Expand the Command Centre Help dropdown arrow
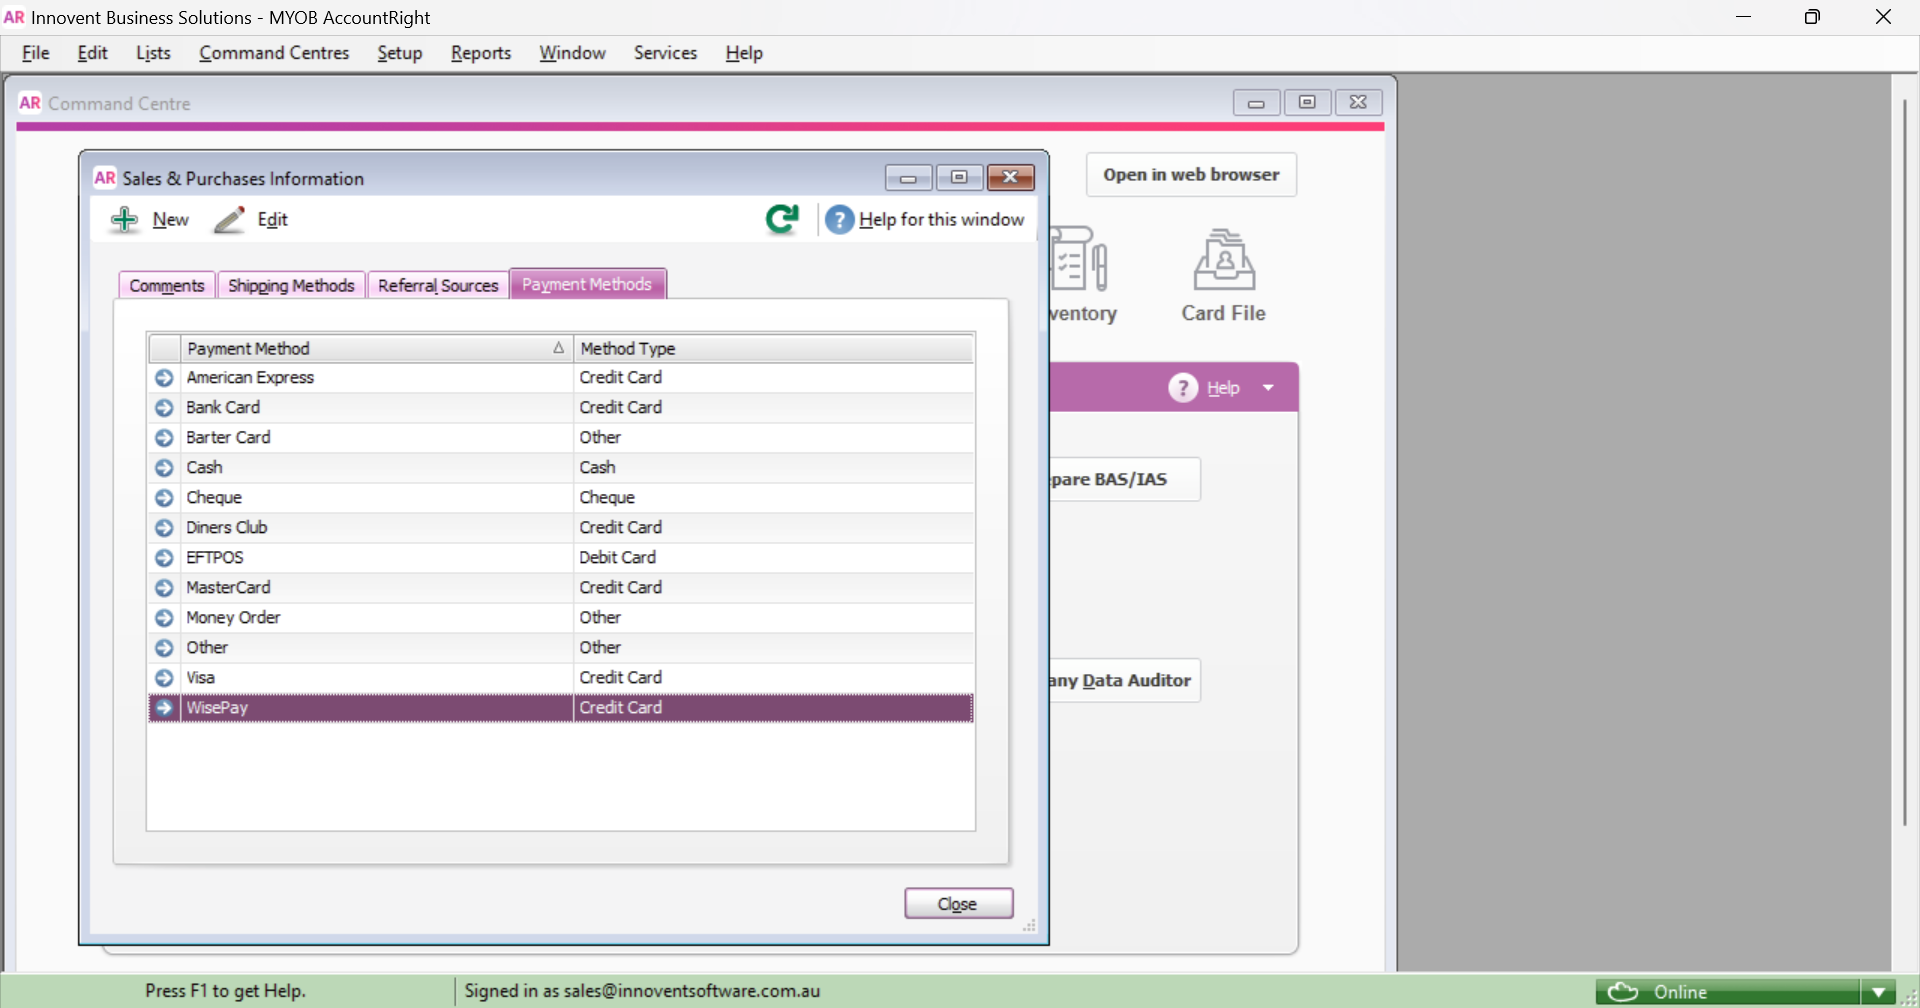Image resolution: width=1920 pixels, height=1008 pixels. coord(1268,388)
